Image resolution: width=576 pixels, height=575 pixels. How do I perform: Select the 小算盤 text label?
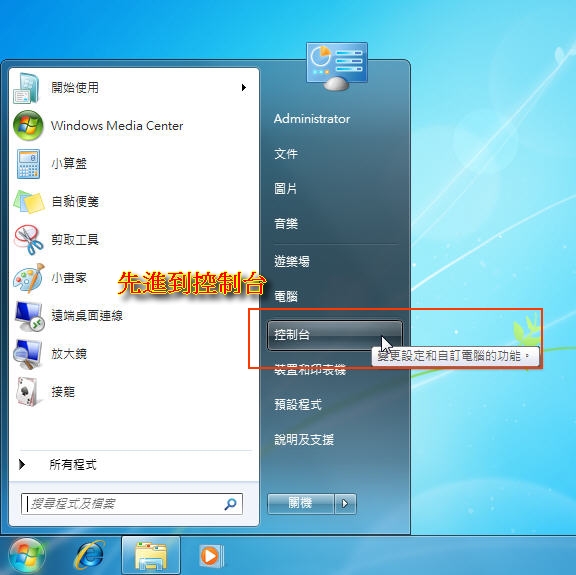click(69, 163)
